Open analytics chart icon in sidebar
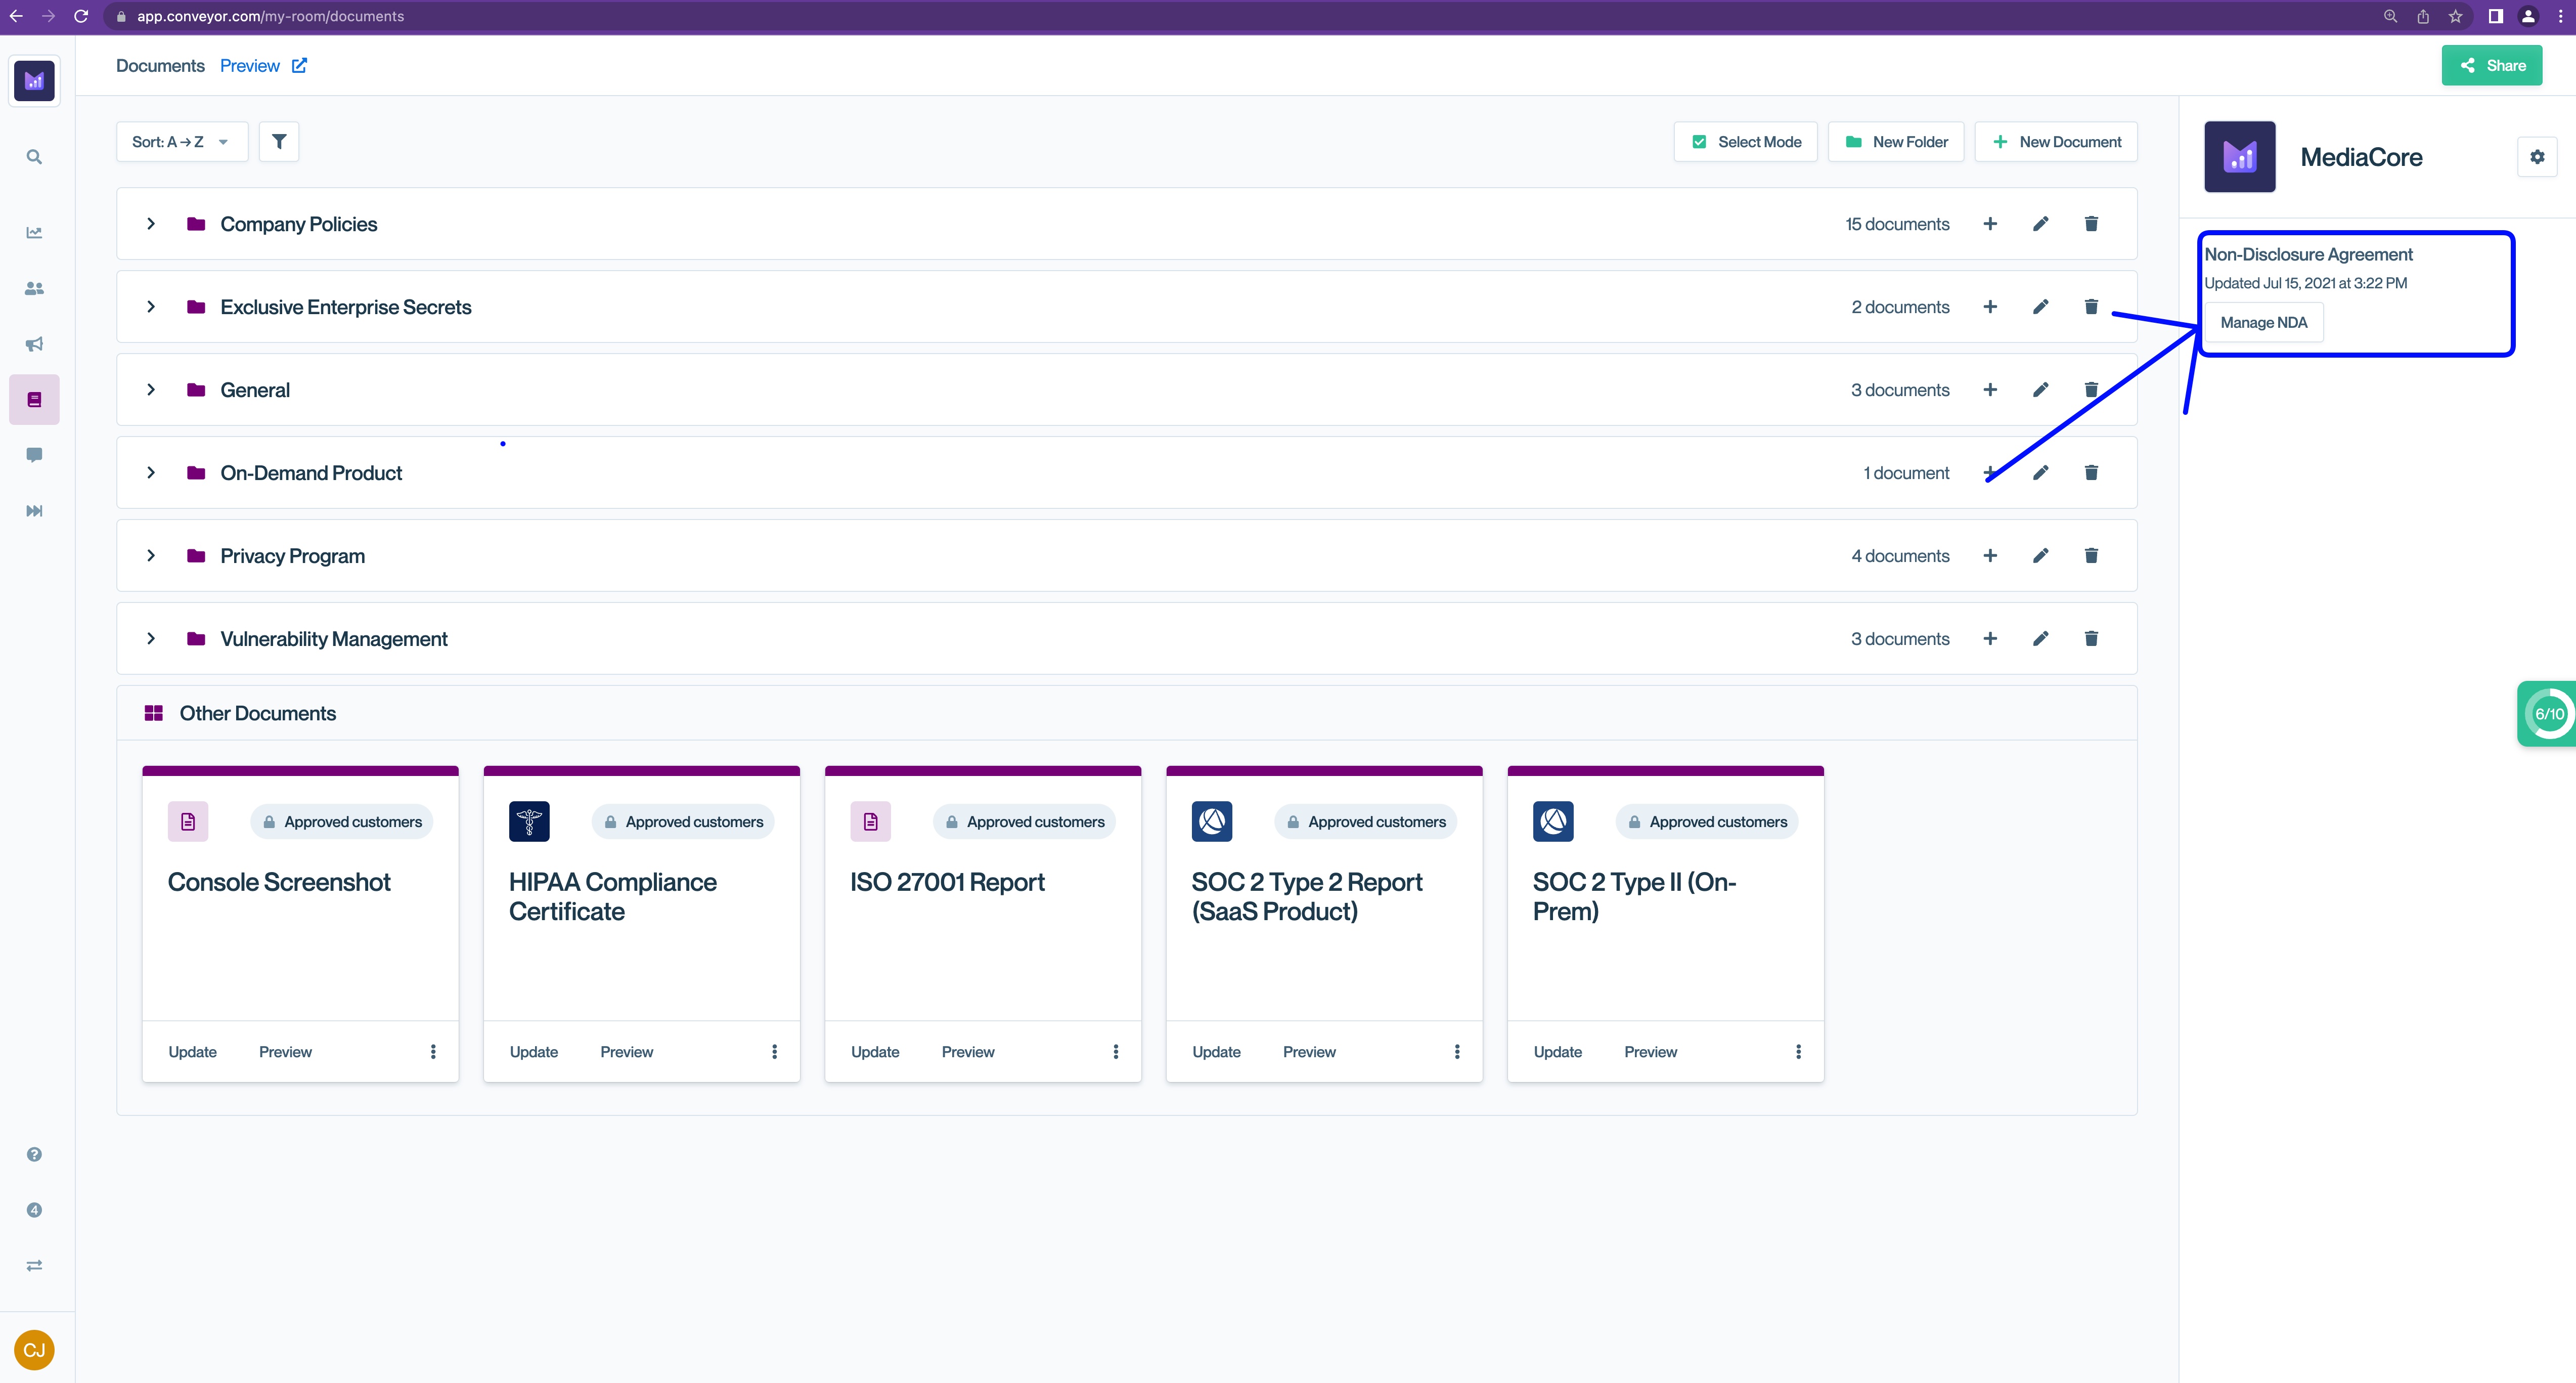The width and height of the screenshot is (2576, 1383). 34,232
